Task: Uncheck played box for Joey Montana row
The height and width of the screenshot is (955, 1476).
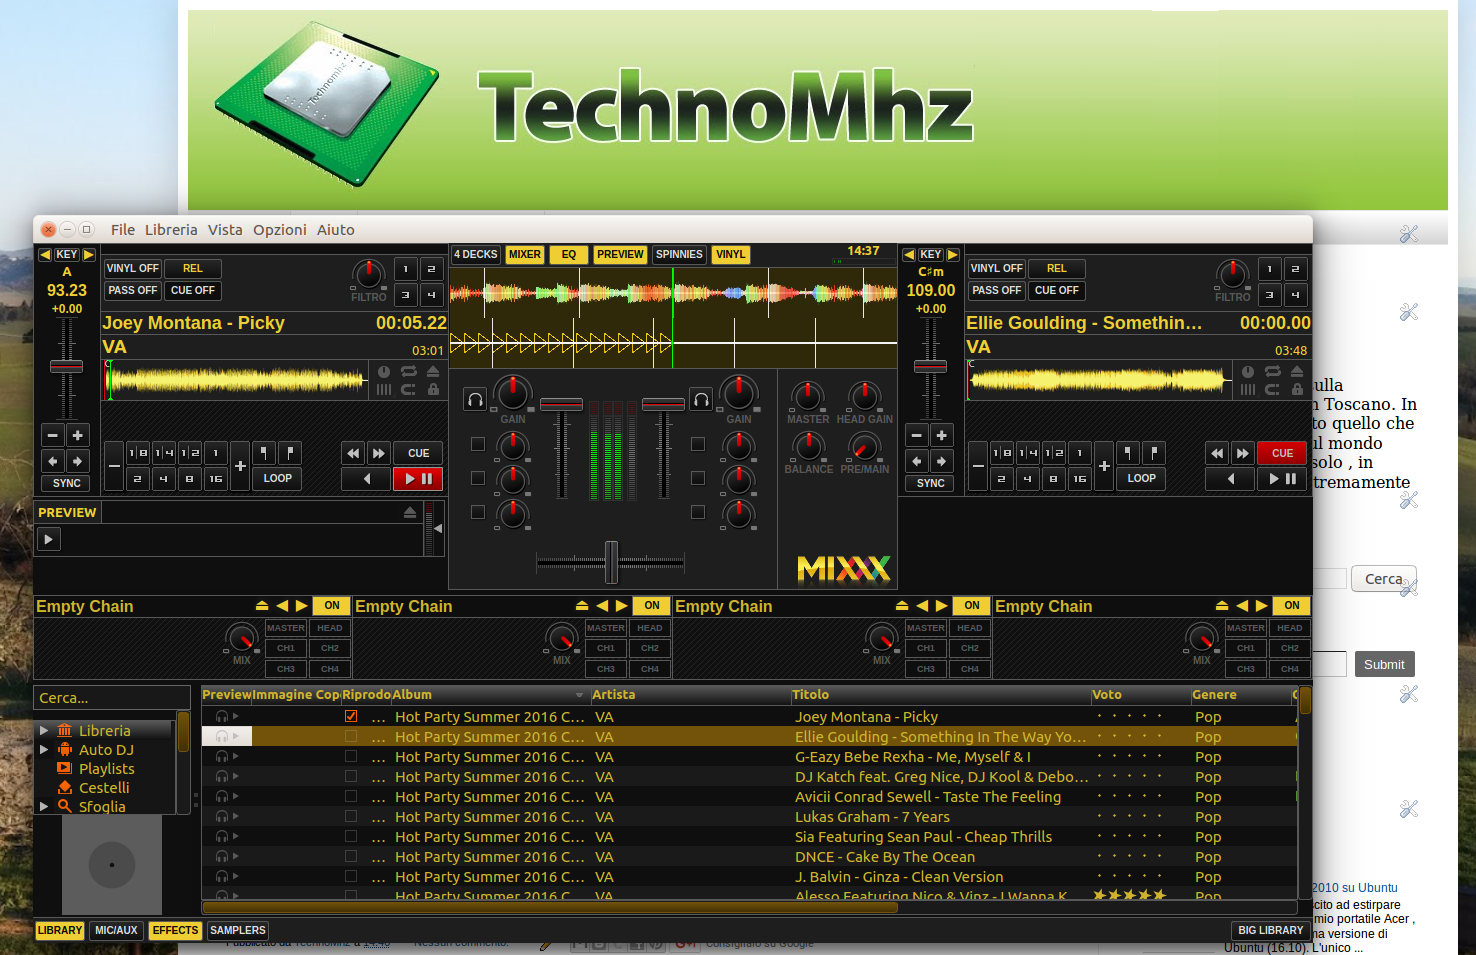Action: pos(351,716)
